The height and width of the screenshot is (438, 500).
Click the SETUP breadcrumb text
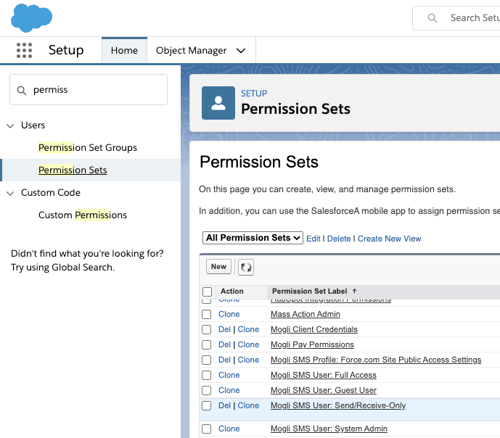tap(254, 94)
